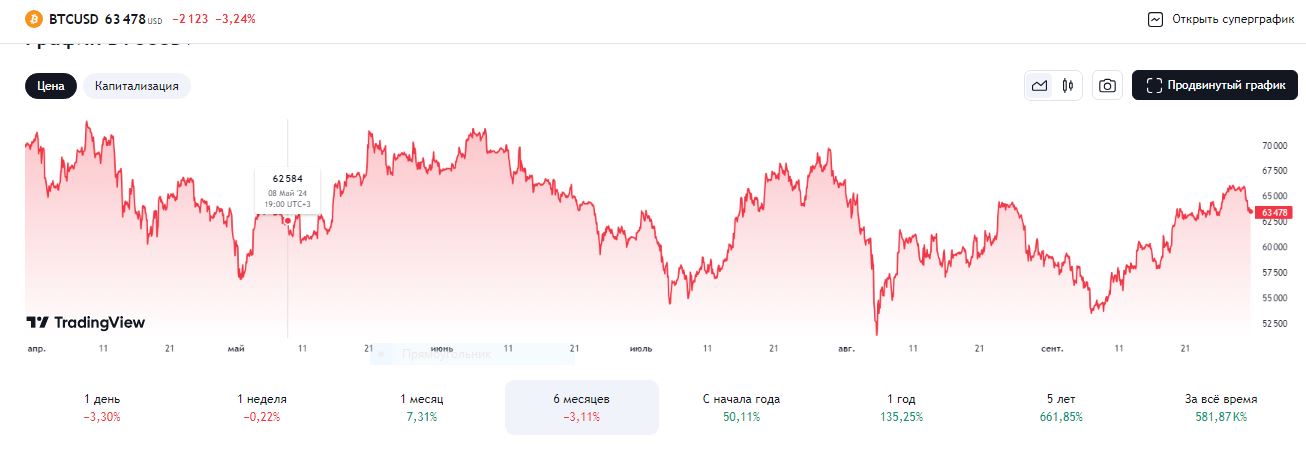Take chart snapshot with camera icon

[1107, 86]
